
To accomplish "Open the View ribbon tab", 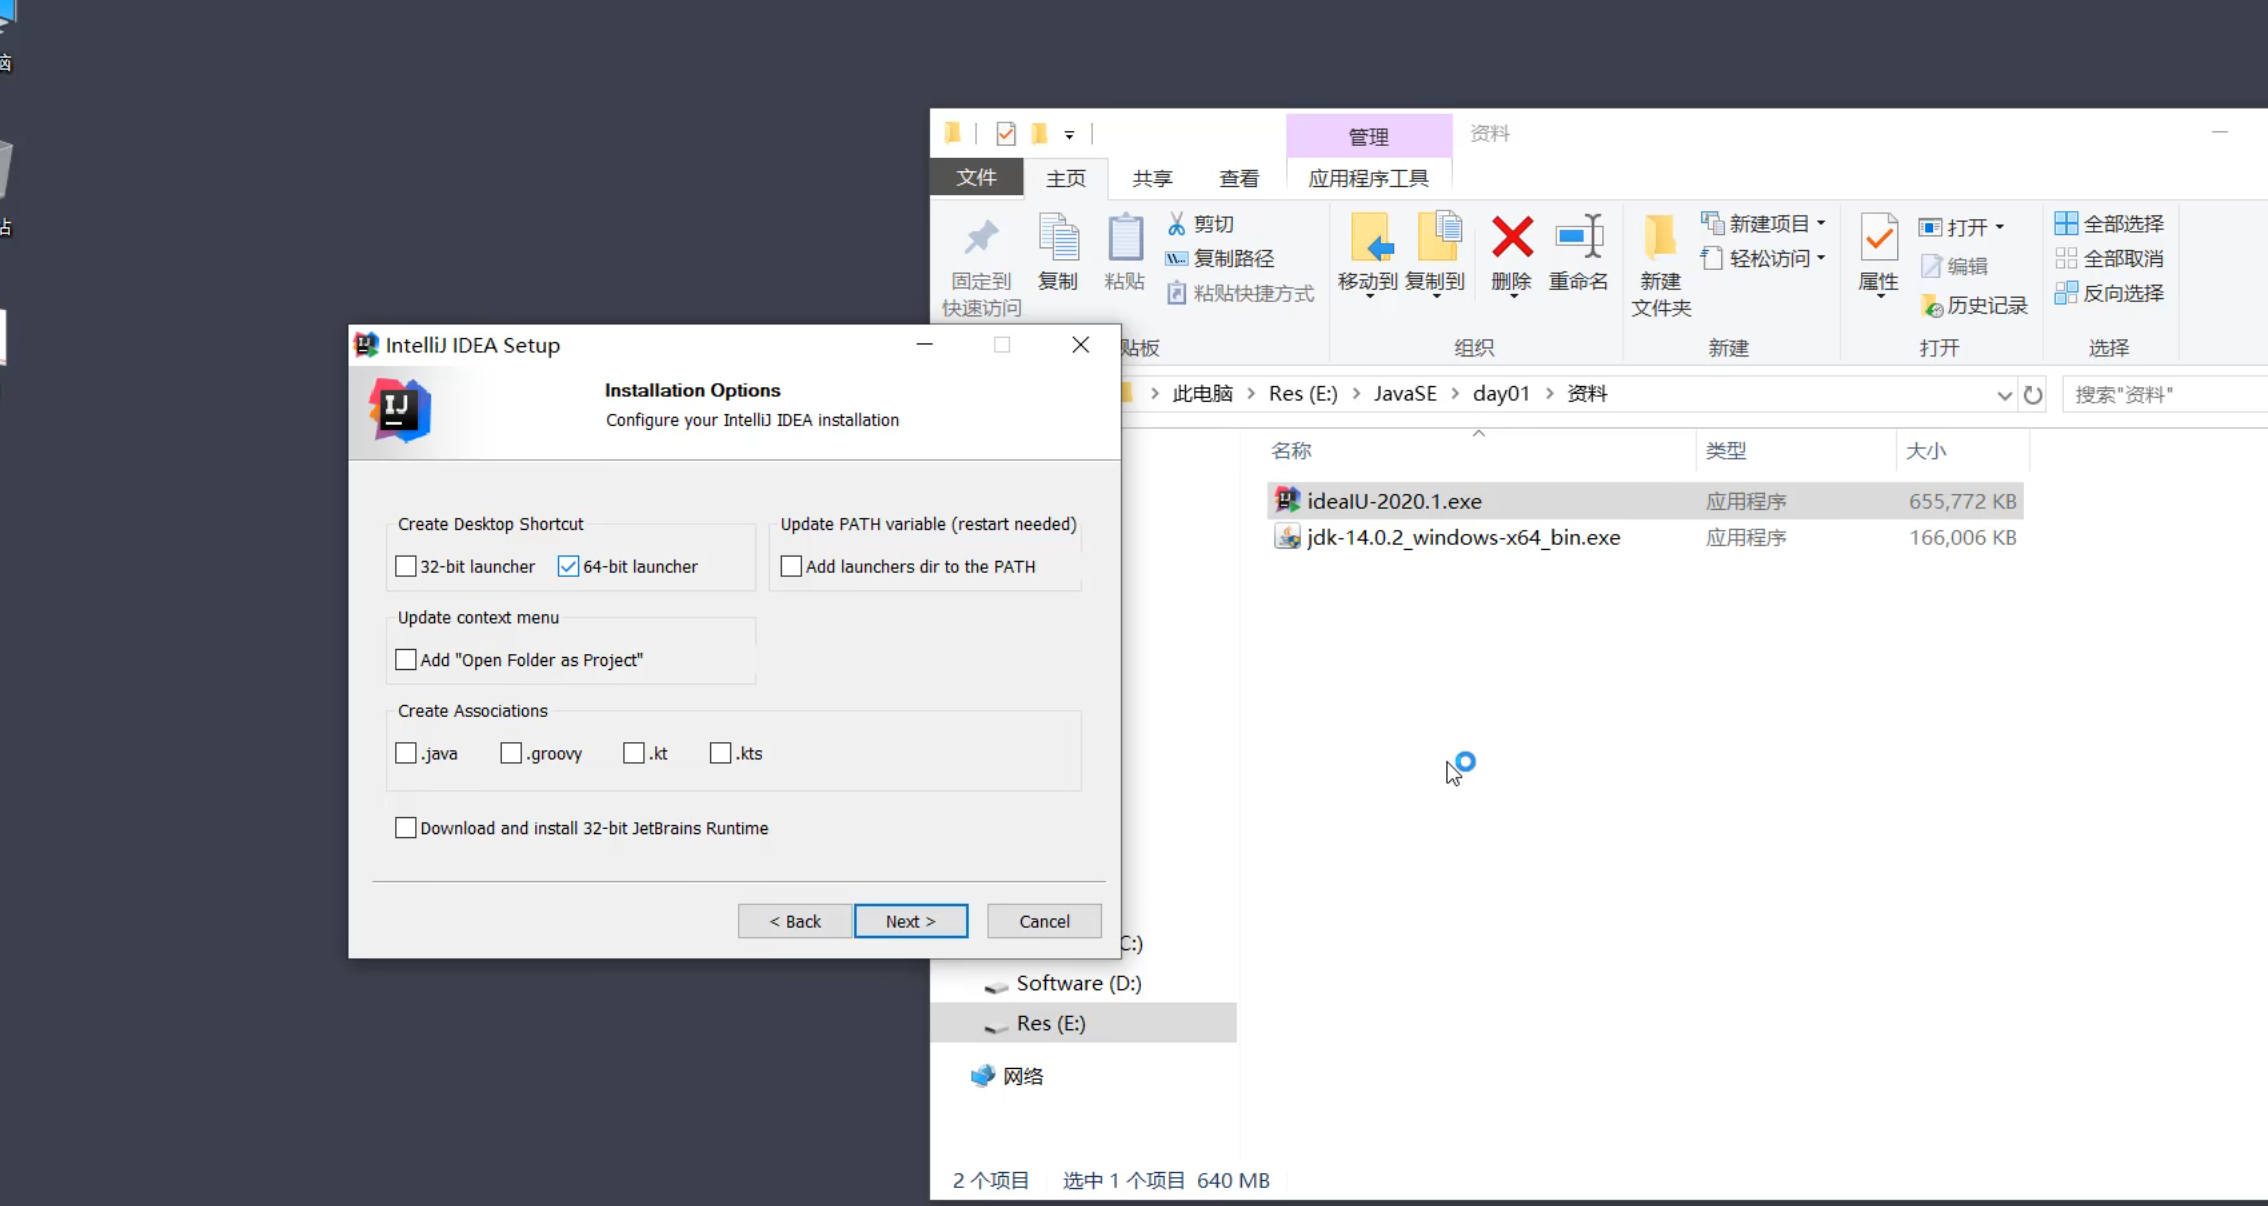I will 1239,179.
